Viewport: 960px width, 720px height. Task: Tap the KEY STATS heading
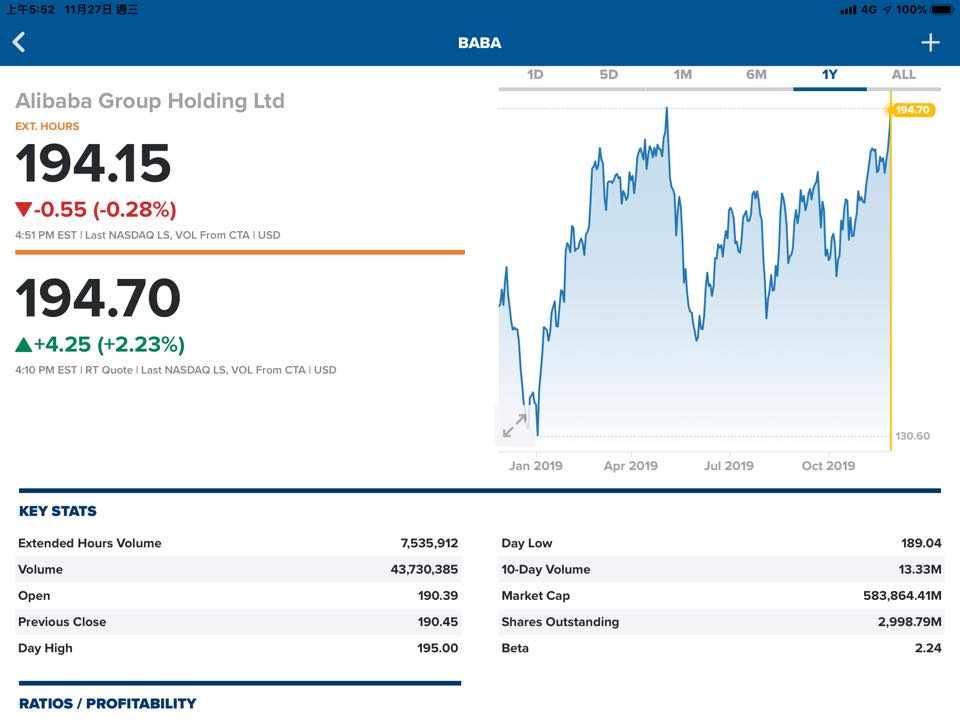tap(58, 511)
